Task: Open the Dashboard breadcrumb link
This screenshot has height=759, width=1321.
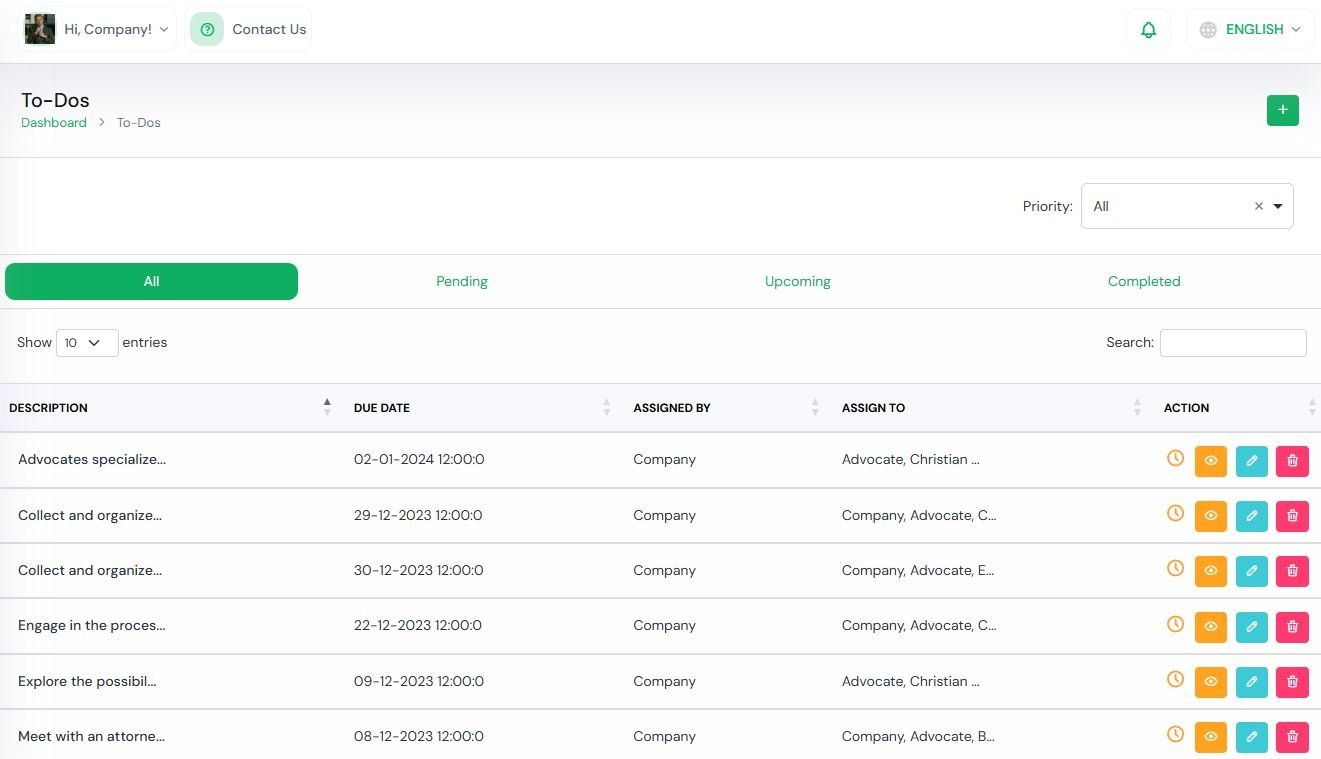Action: 54,123
